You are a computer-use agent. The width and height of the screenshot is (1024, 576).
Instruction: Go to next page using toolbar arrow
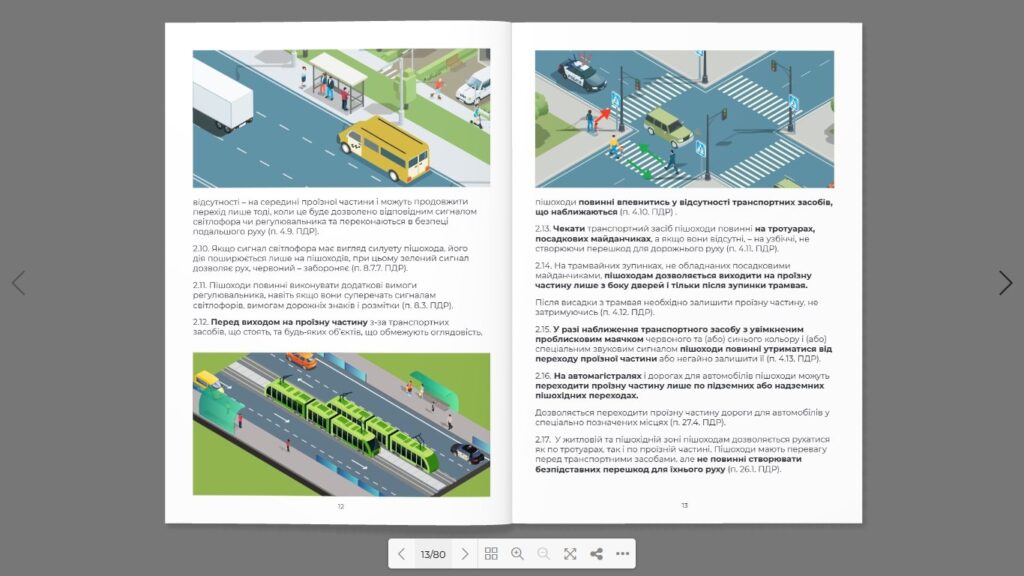[x=464, y=554]
